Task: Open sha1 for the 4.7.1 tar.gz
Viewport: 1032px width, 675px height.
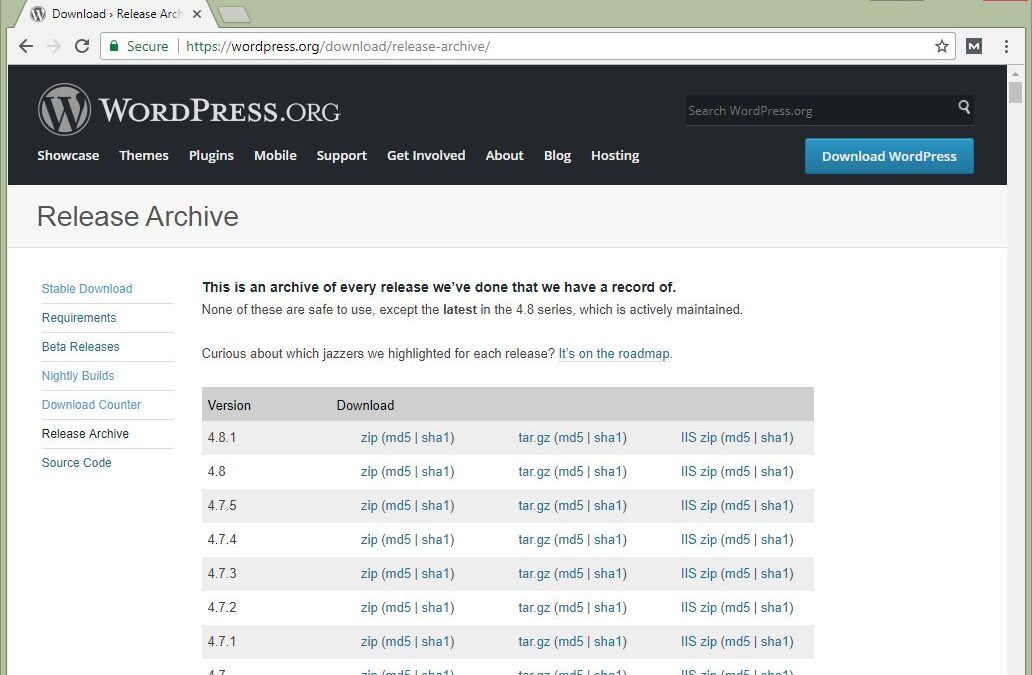Action: coord(609,641)
